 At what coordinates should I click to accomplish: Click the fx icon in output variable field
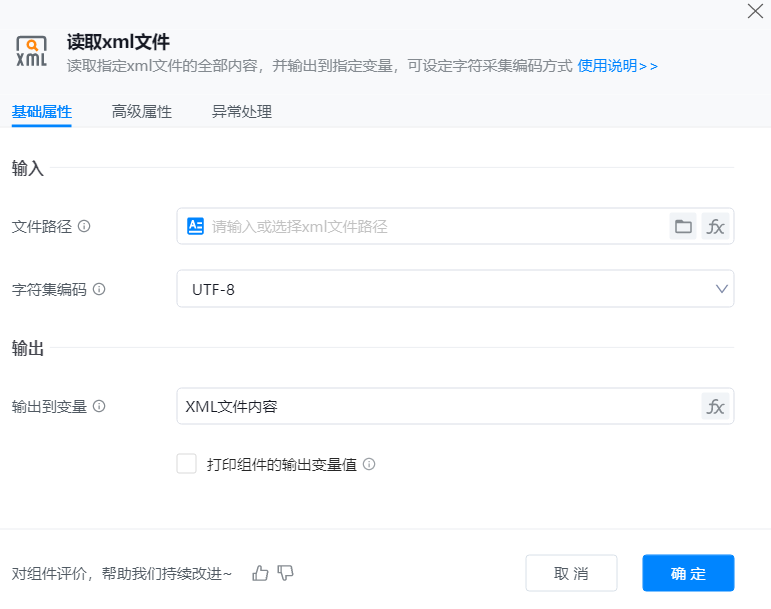tap(716, 407)
